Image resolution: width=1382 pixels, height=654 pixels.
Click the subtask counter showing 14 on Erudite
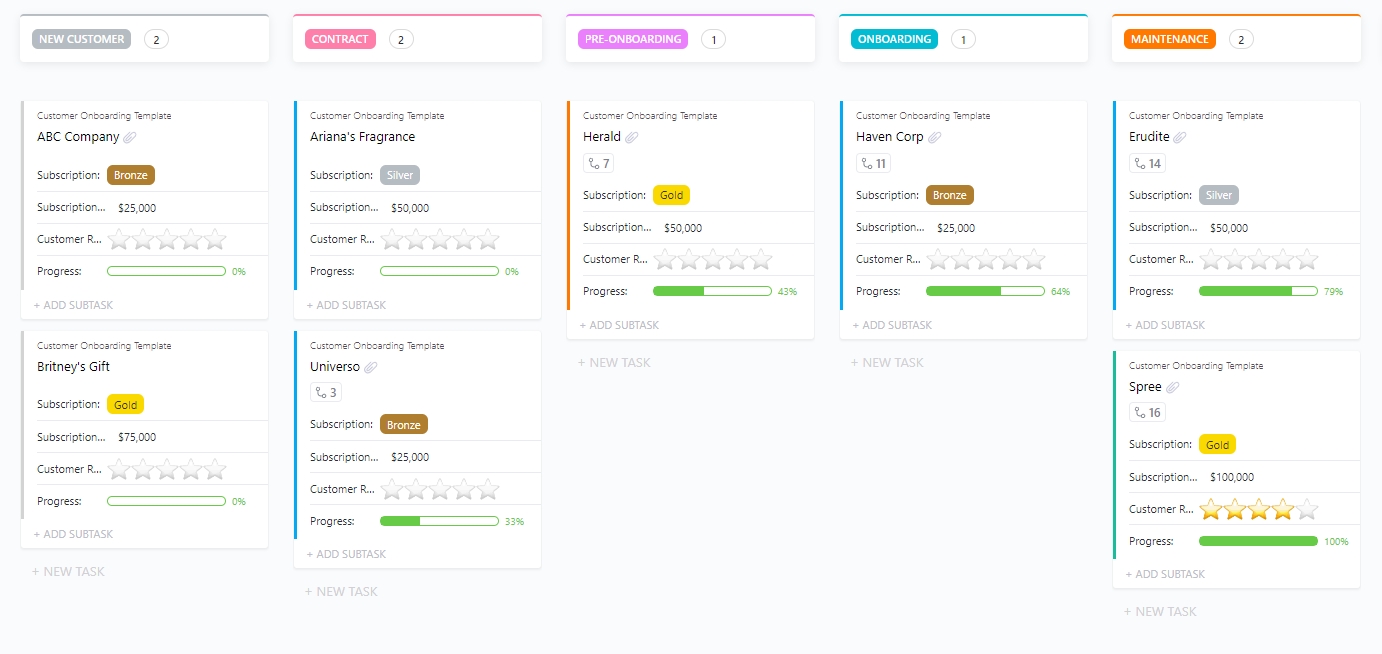pyautogui.click(x=1146, y=162)
